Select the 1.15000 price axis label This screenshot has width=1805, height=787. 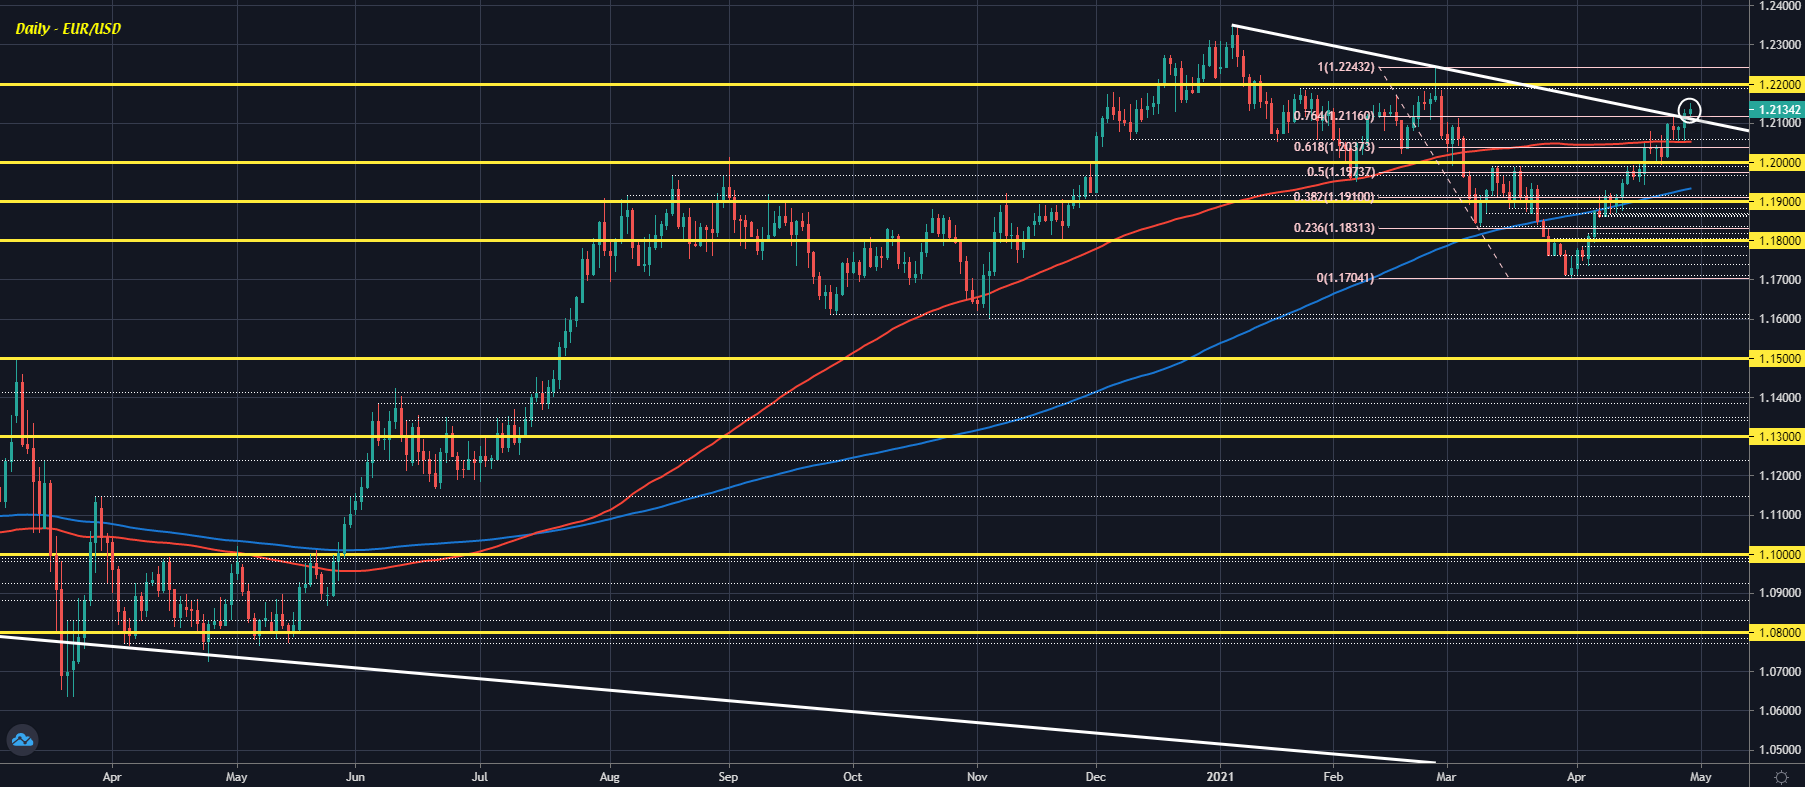pos(1777,358)
